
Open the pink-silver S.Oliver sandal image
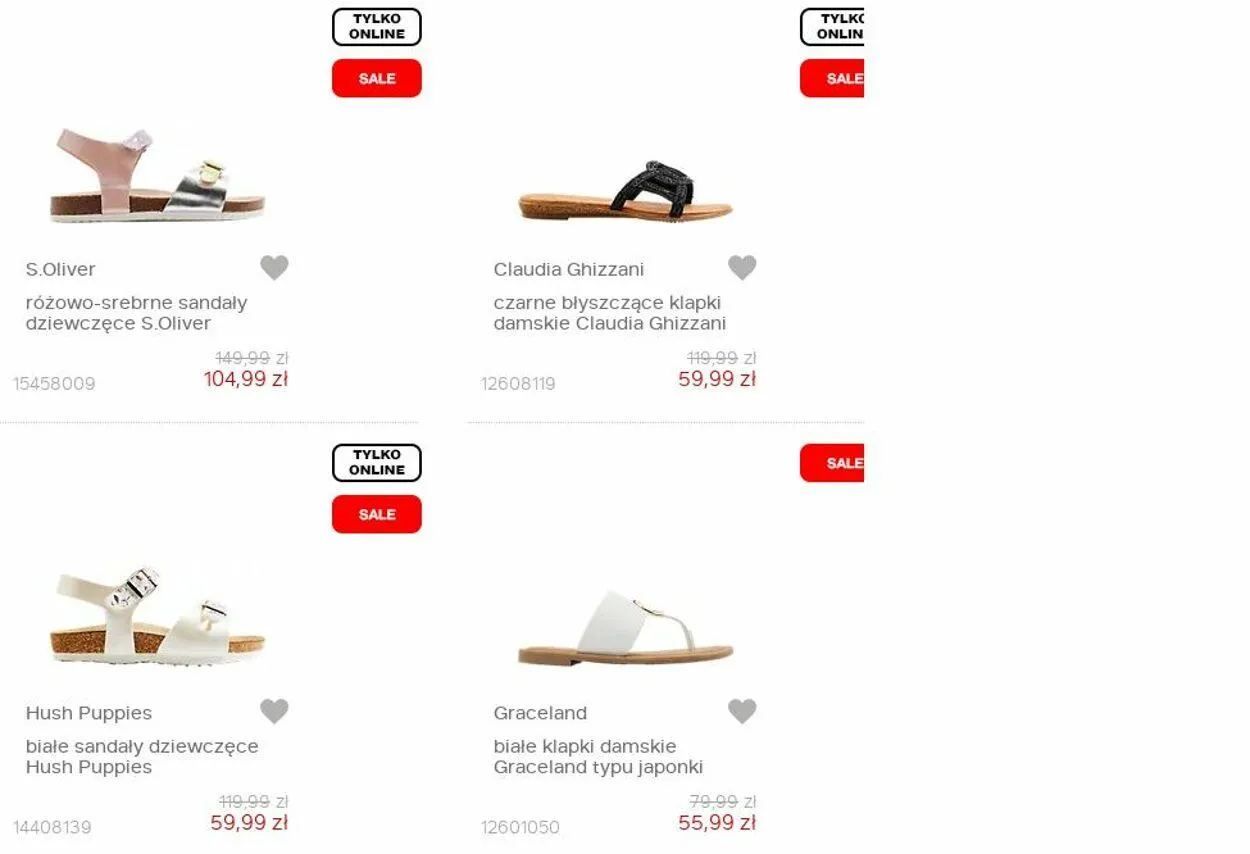pyautogui.click(x=158, y=175)
